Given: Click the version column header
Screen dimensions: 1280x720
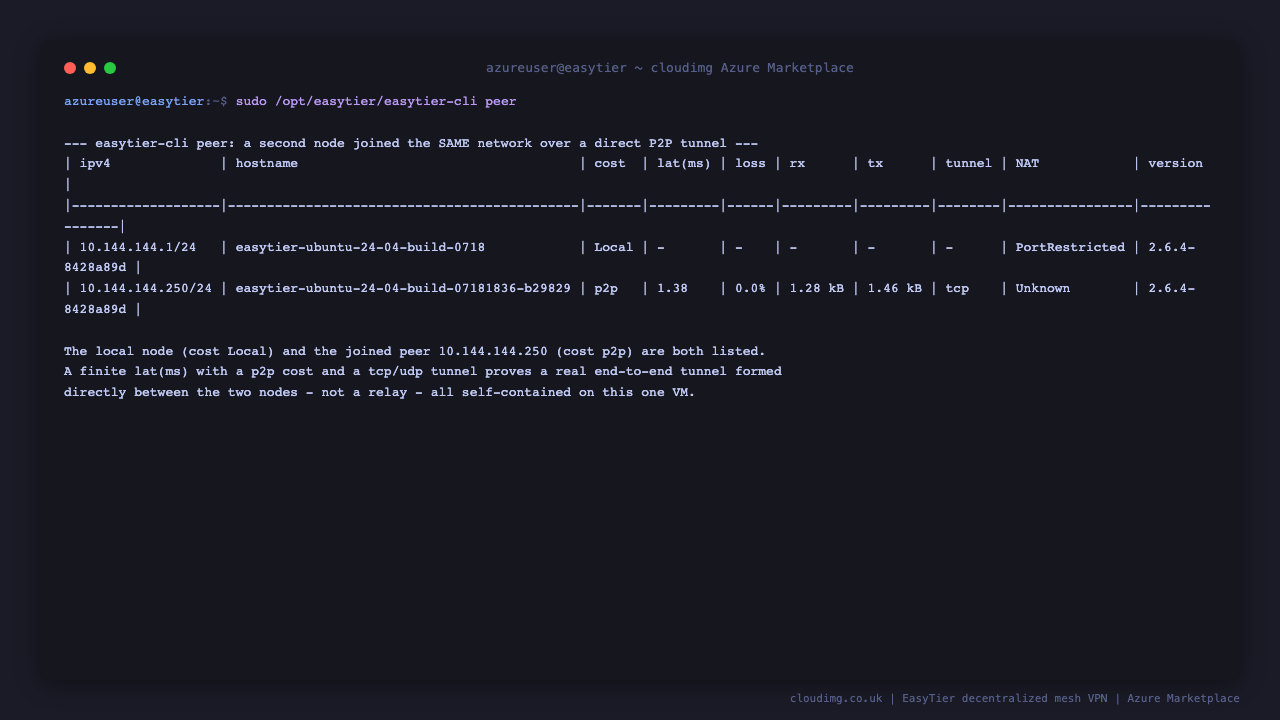Looking at the screenshot, I should [1175, 163].
